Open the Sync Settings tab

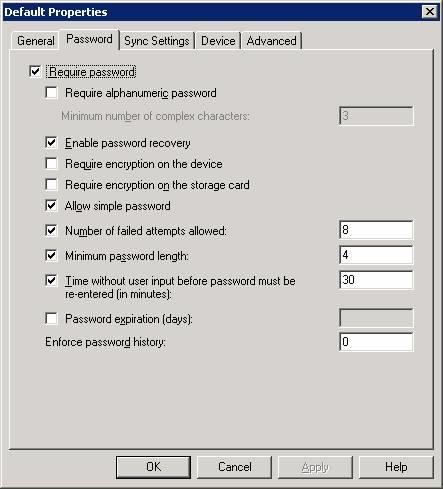(x=157, y=41)
